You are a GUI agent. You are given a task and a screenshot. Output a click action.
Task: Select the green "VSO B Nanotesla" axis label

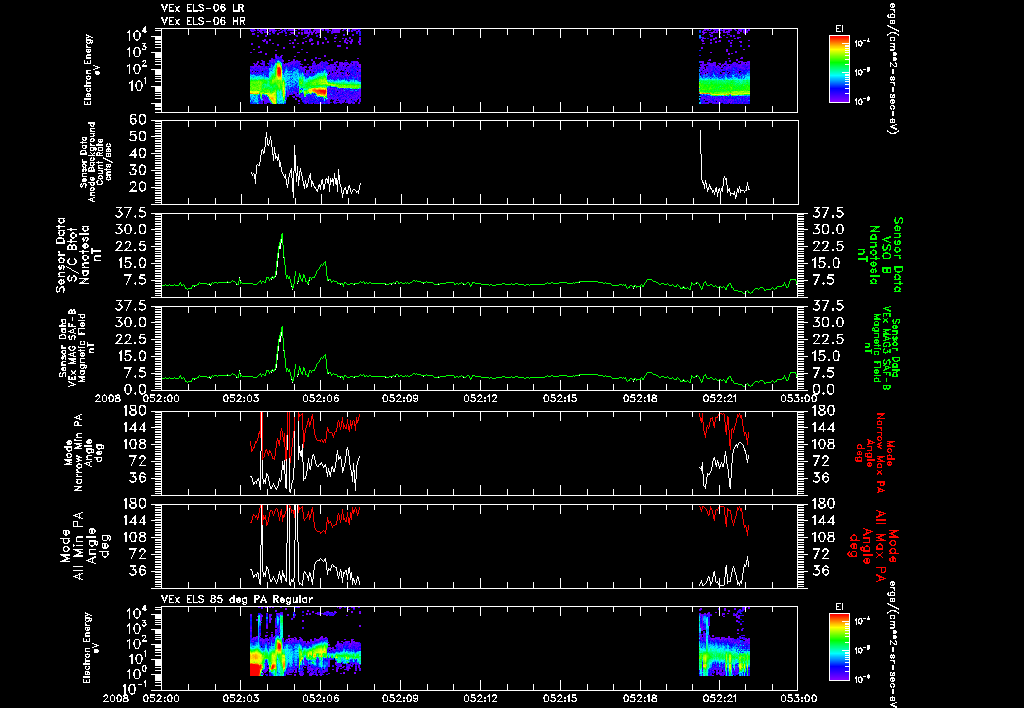click(x=881, y=255)
